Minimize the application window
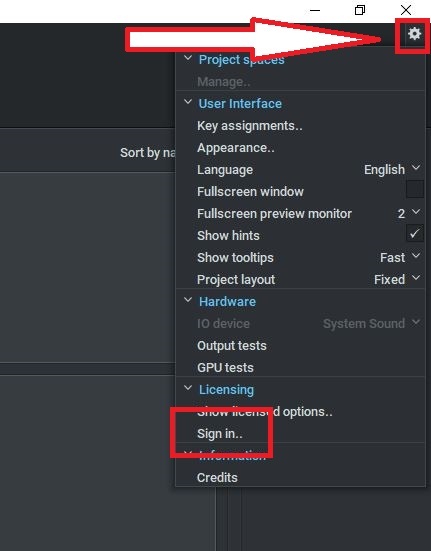This screenshot has height=551, width=431. click(x=315, y=10)
